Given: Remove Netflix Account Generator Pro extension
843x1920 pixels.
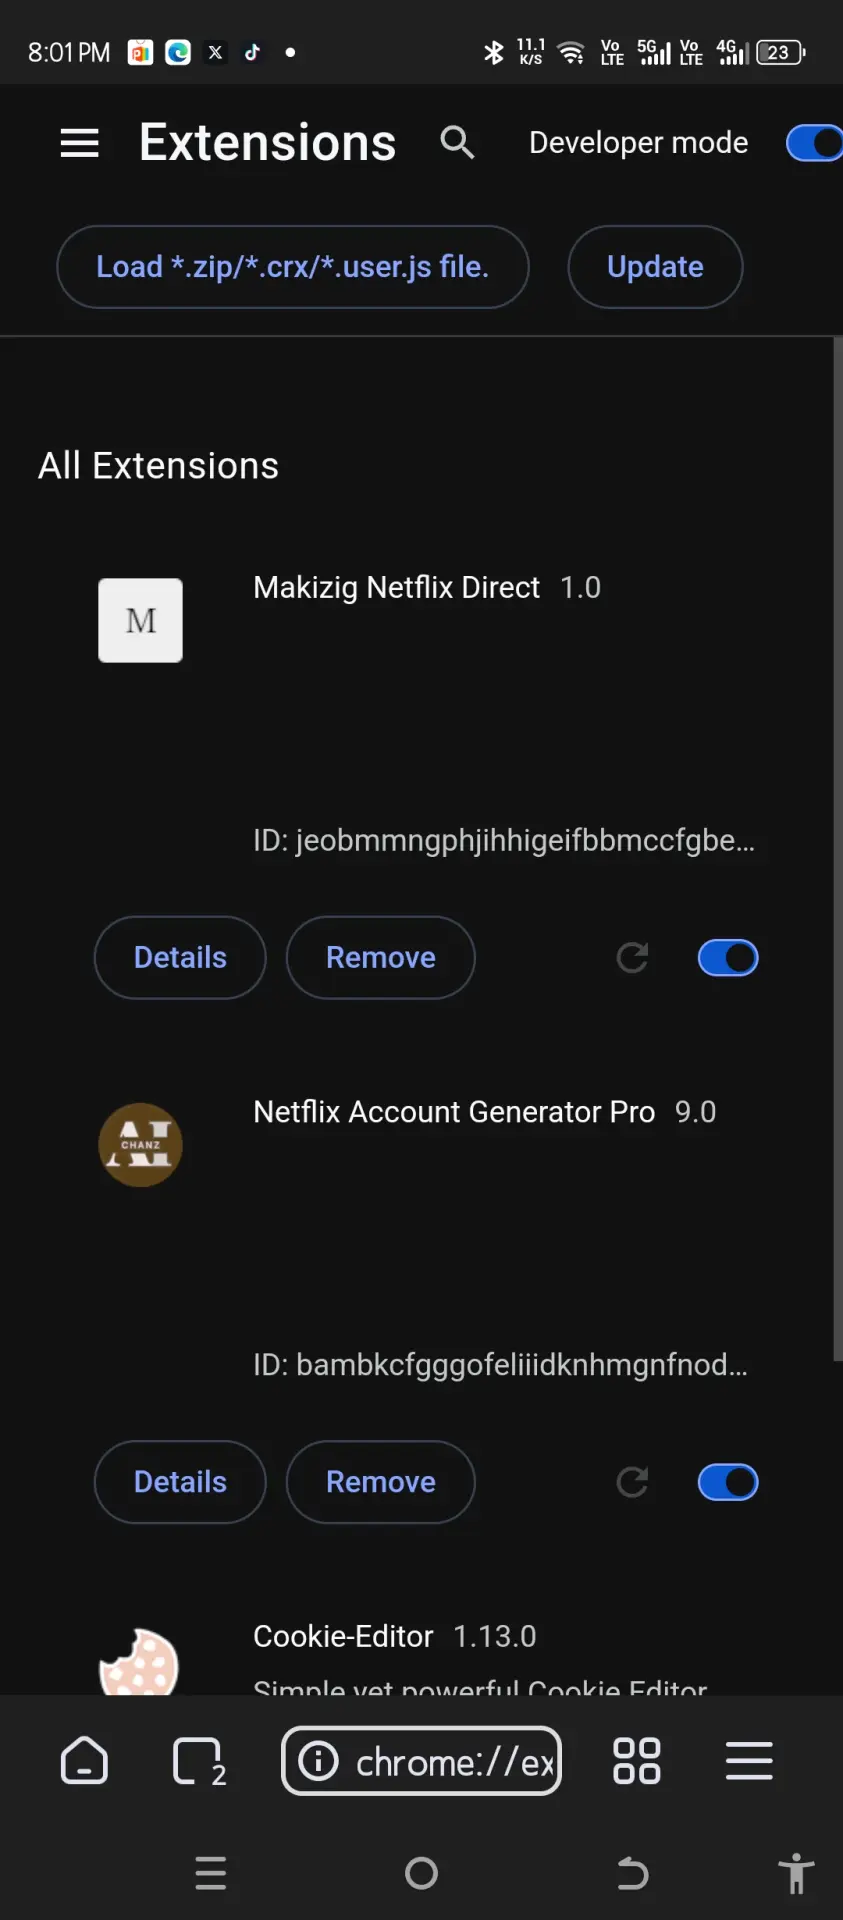Looking at the screenshot, I should pos(381,1481).
